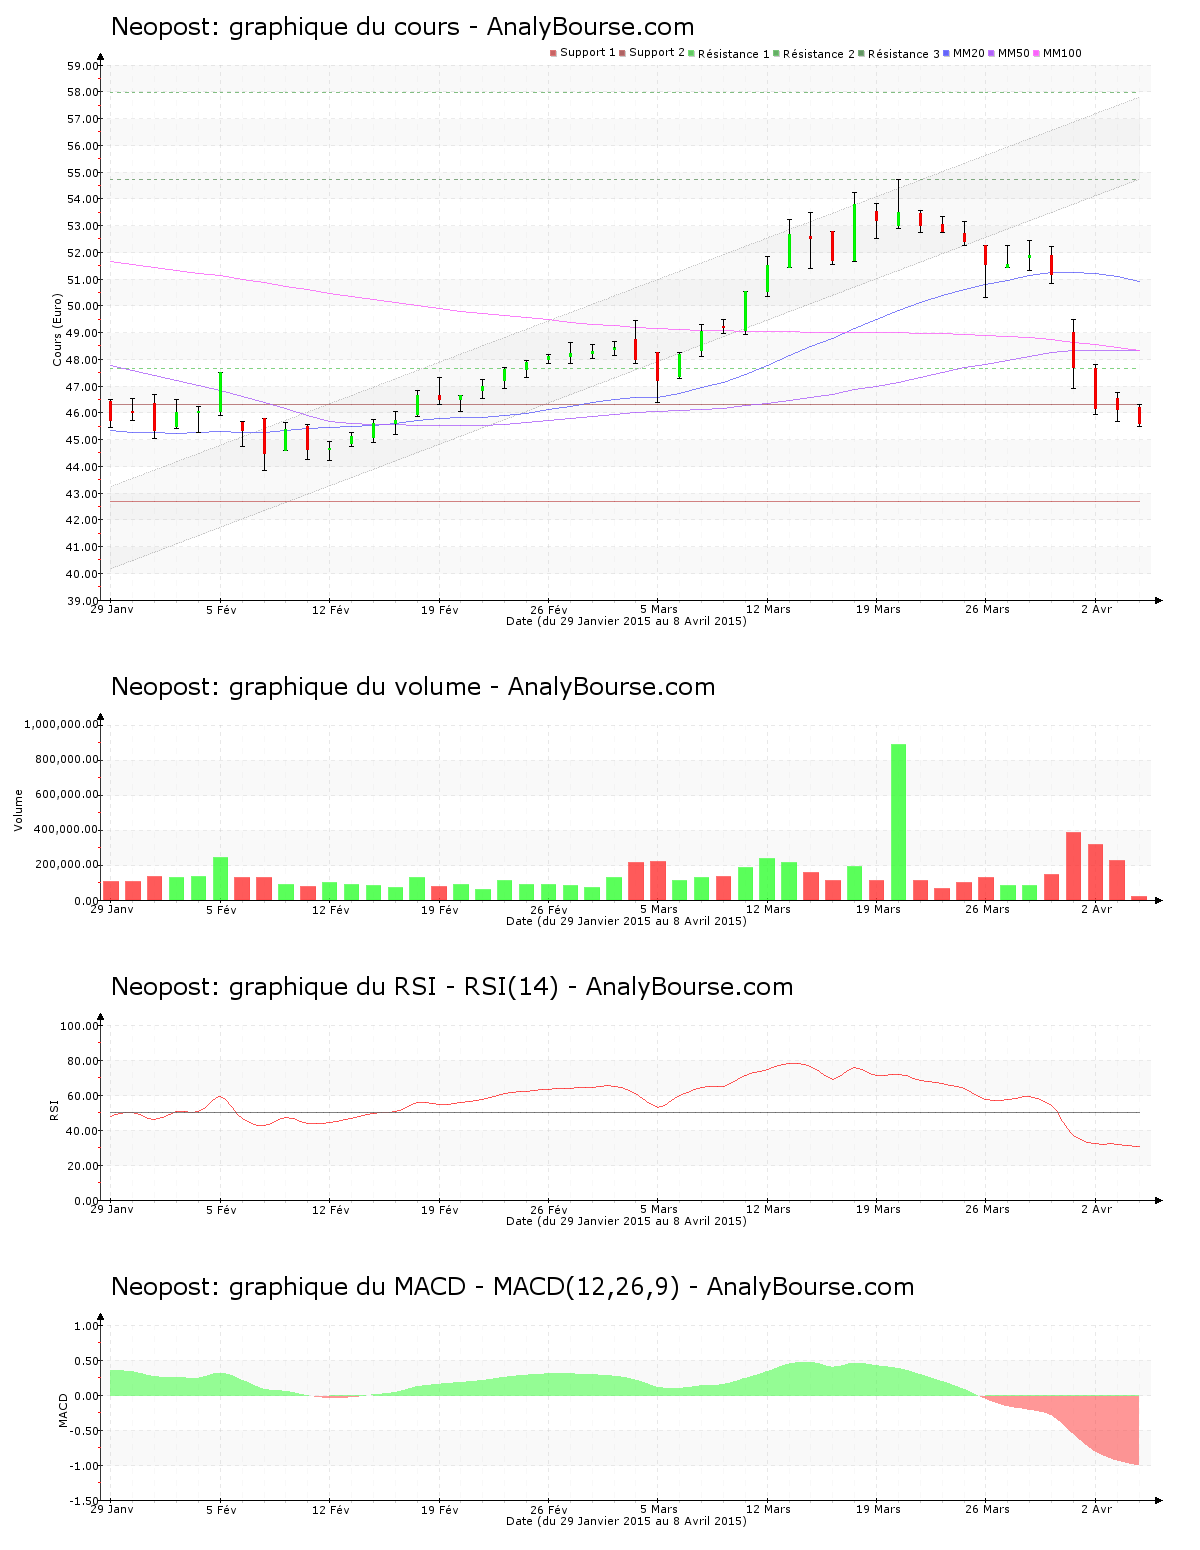Screen dimensions: 1200x1550
Task: Select the 'MM50' legend label
Action: pyautogui.click(x=1013, y=53)
